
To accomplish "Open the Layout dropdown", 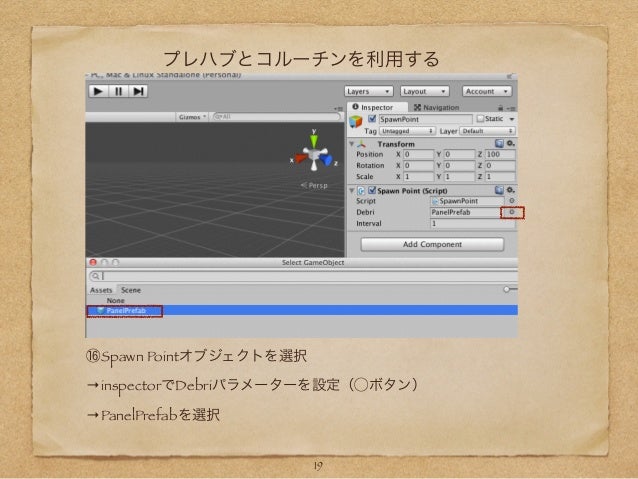I will [x=425, y=92].
